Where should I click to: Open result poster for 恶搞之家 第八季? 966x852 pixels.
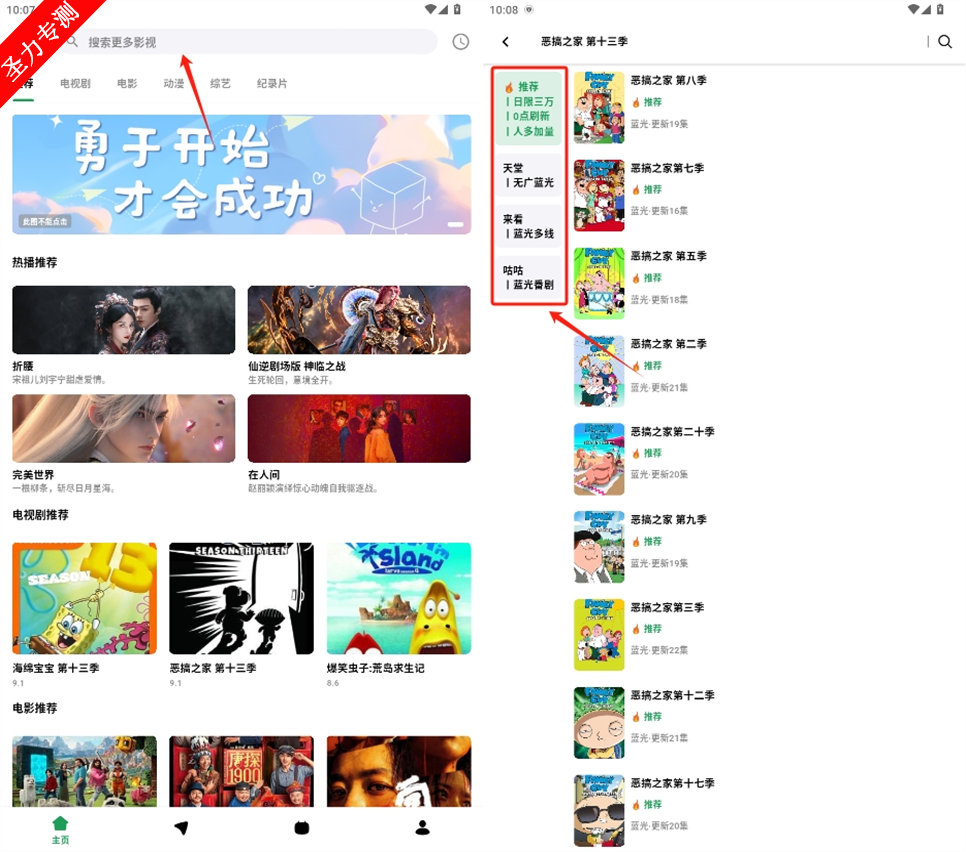tap(599, 108)
